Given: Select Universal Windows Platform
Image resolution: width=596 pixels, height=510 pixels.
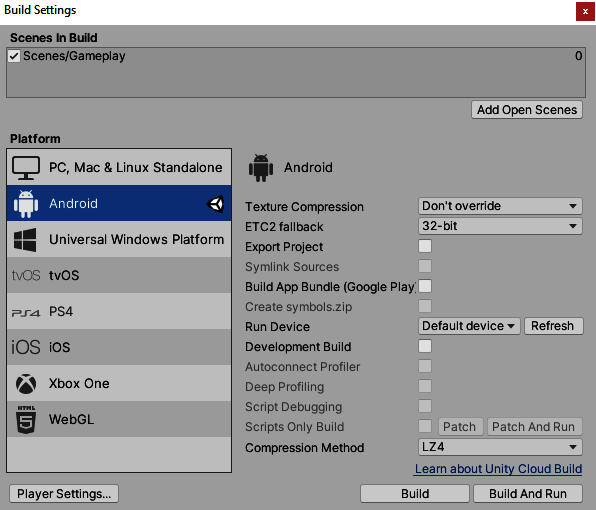Looking at the screenshot, I should coord(119,239).
